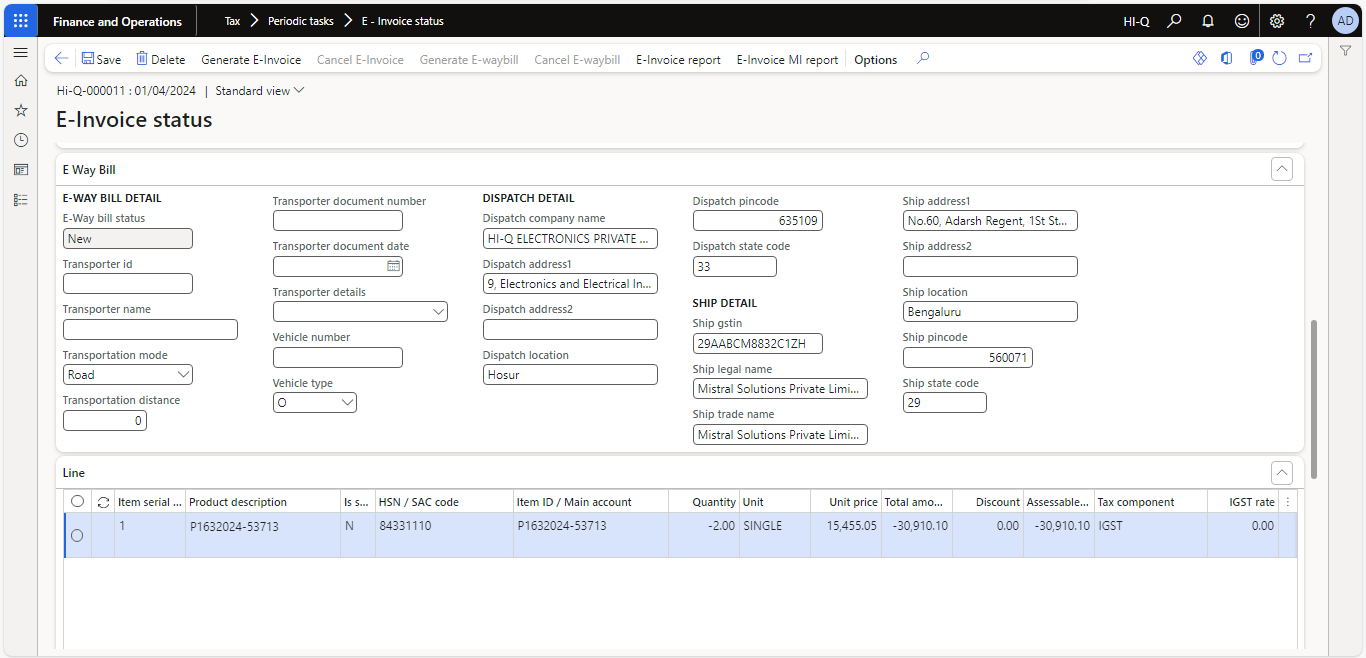Click the E-Invoice report button
The width and height of the screenshot is (1366, 658).
pyautogui.click(x=678, y=60)
